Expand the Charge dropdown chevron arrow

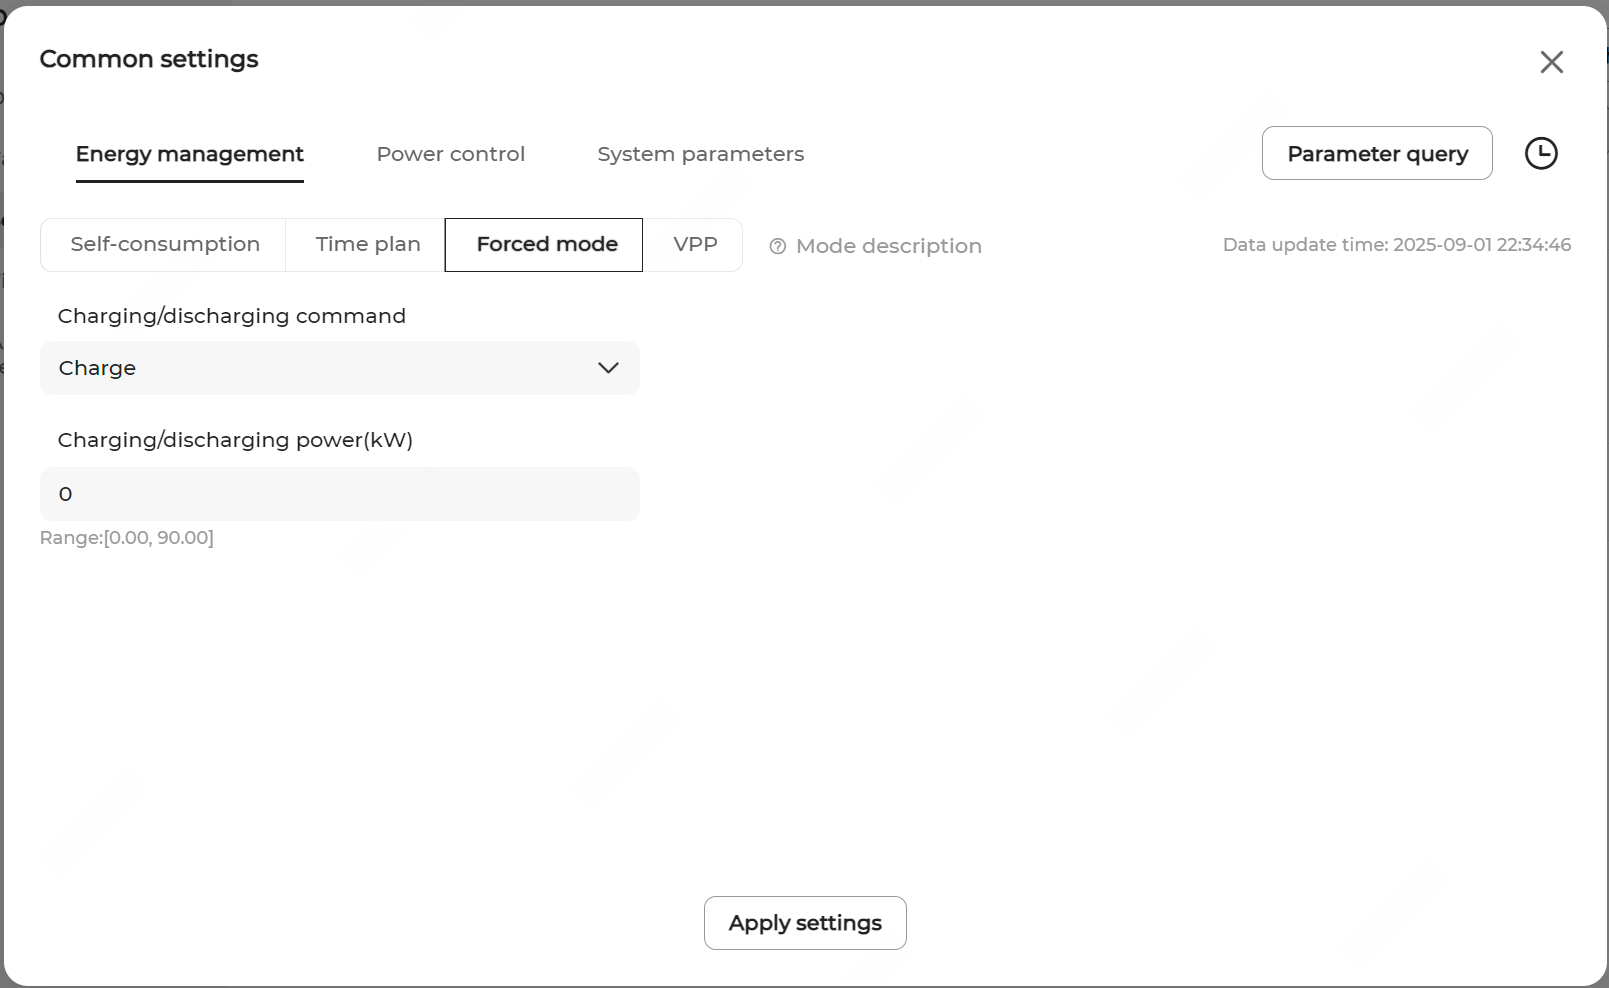(x=608, y=368)
